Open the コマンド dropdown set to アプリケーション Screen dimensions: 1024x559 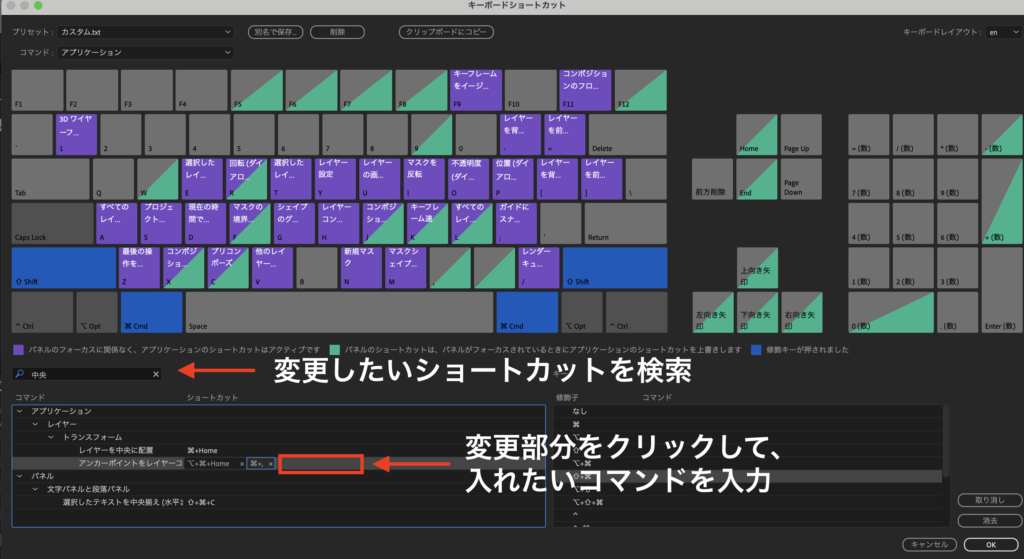tap(145, 52)
